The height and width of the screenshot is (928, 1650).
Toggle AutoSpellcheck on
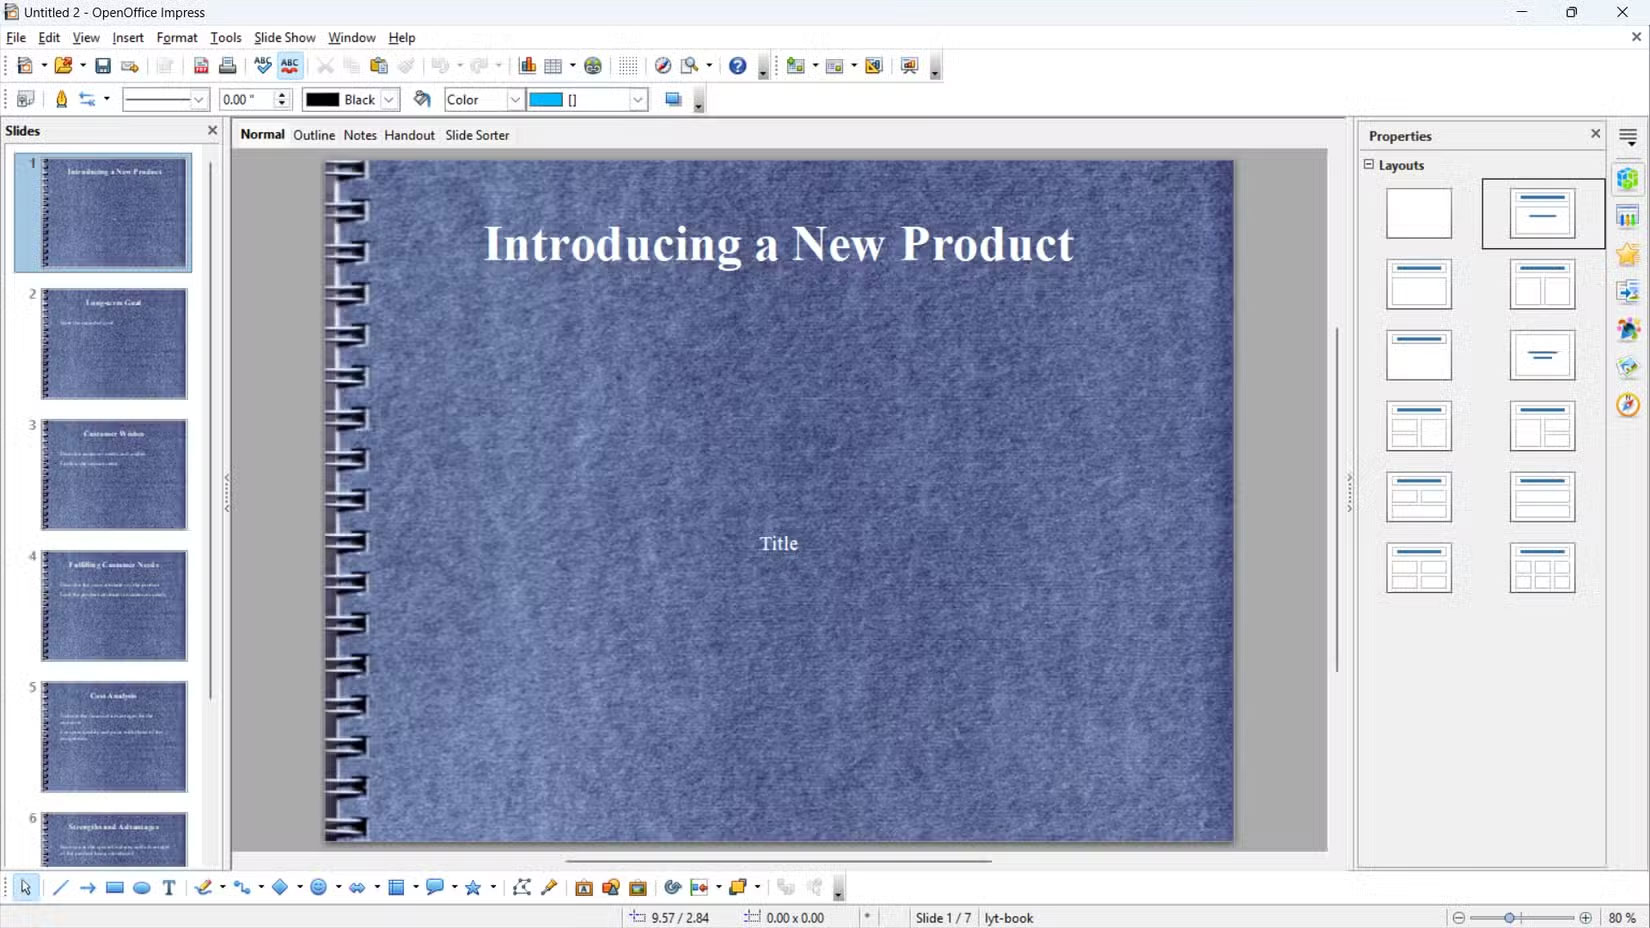click(290, 66)
